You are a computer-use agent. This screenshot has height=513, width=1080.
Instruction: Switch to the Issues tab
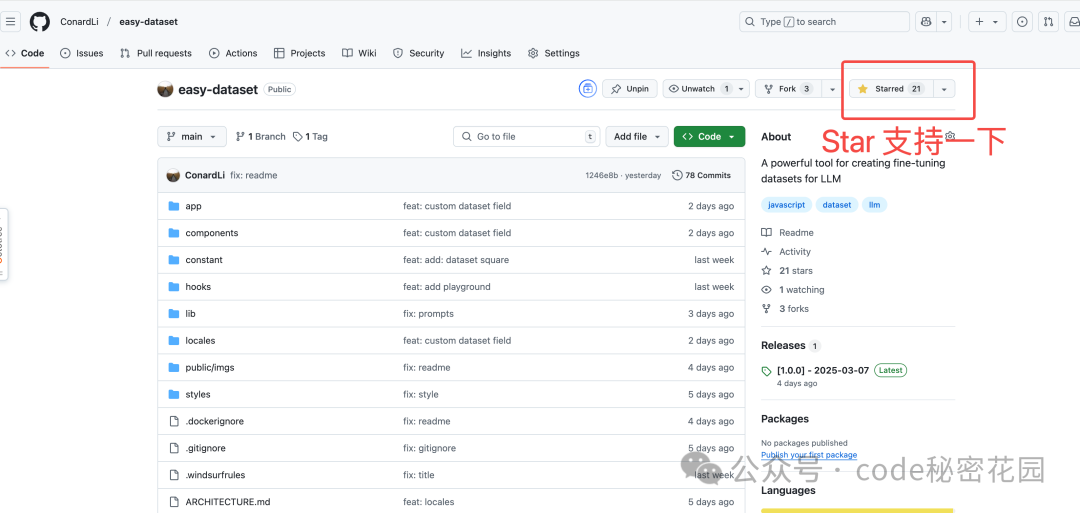(81, 53)
